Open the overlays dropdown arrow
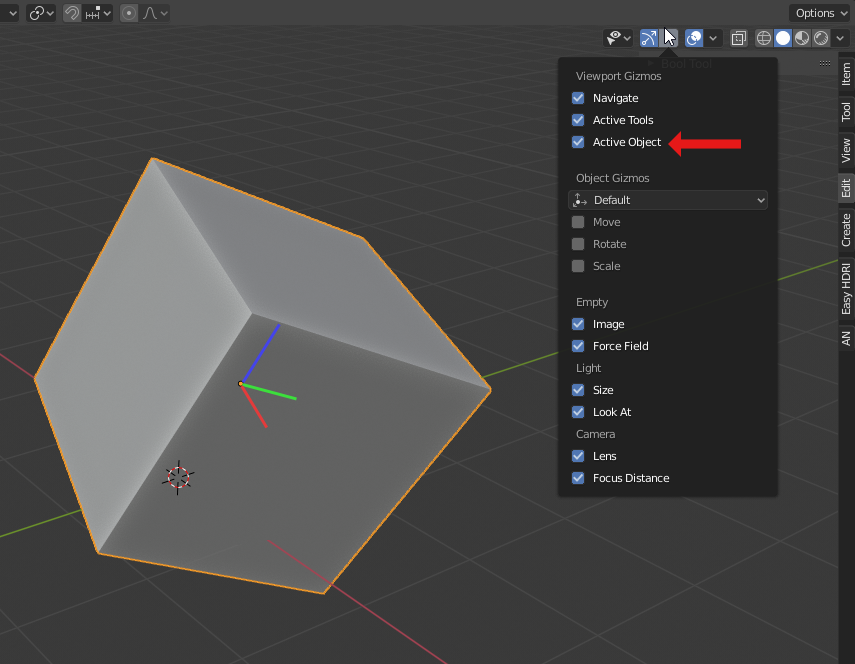Screen dimensions: 855x664 (713, 38)
